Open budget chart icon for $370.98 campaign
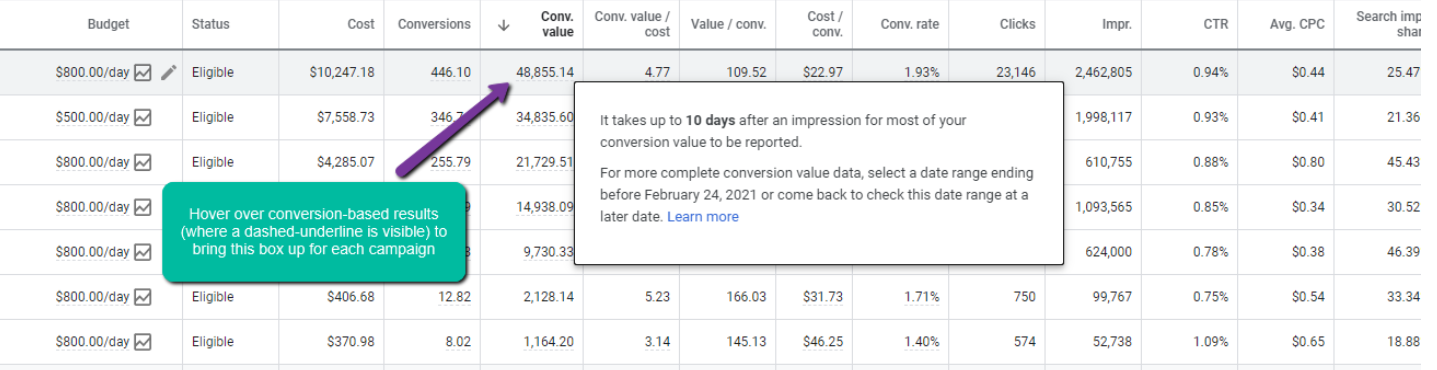The width and height of the screenshot is (1437, 370). [x=143, y=342]
